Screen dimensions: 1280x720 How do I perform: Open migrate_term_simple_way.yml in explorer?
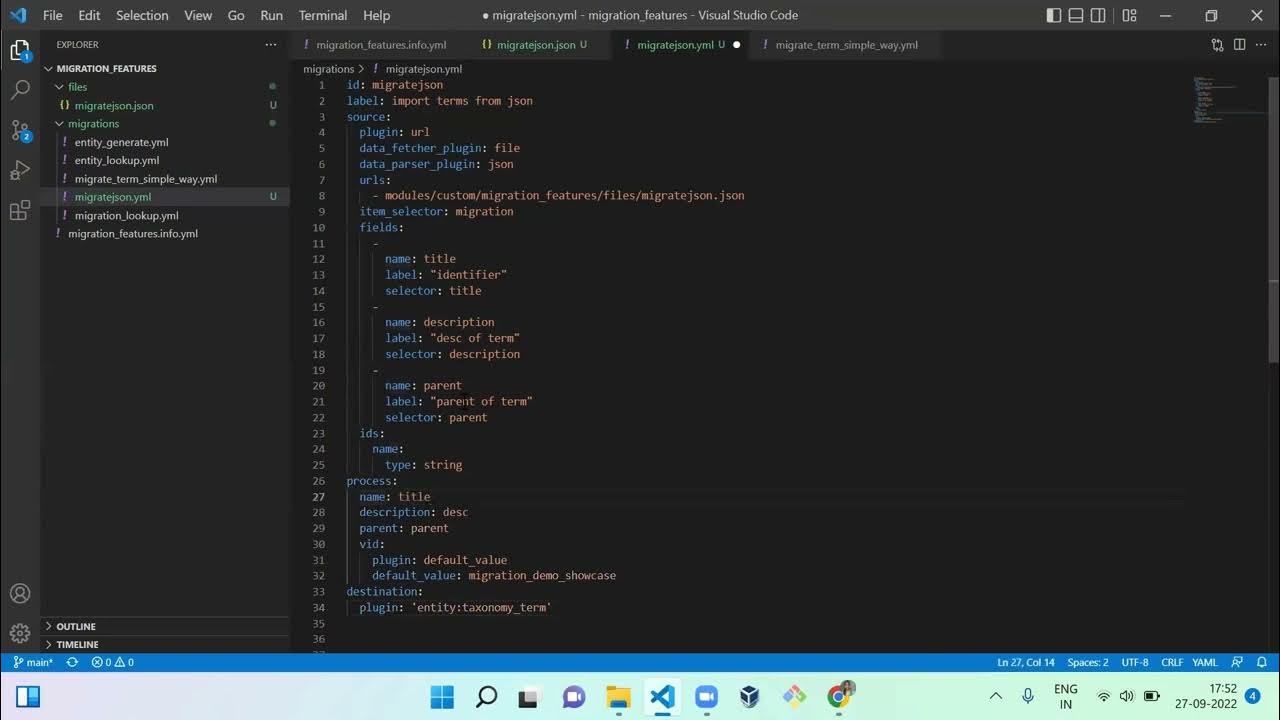point(145,179)
